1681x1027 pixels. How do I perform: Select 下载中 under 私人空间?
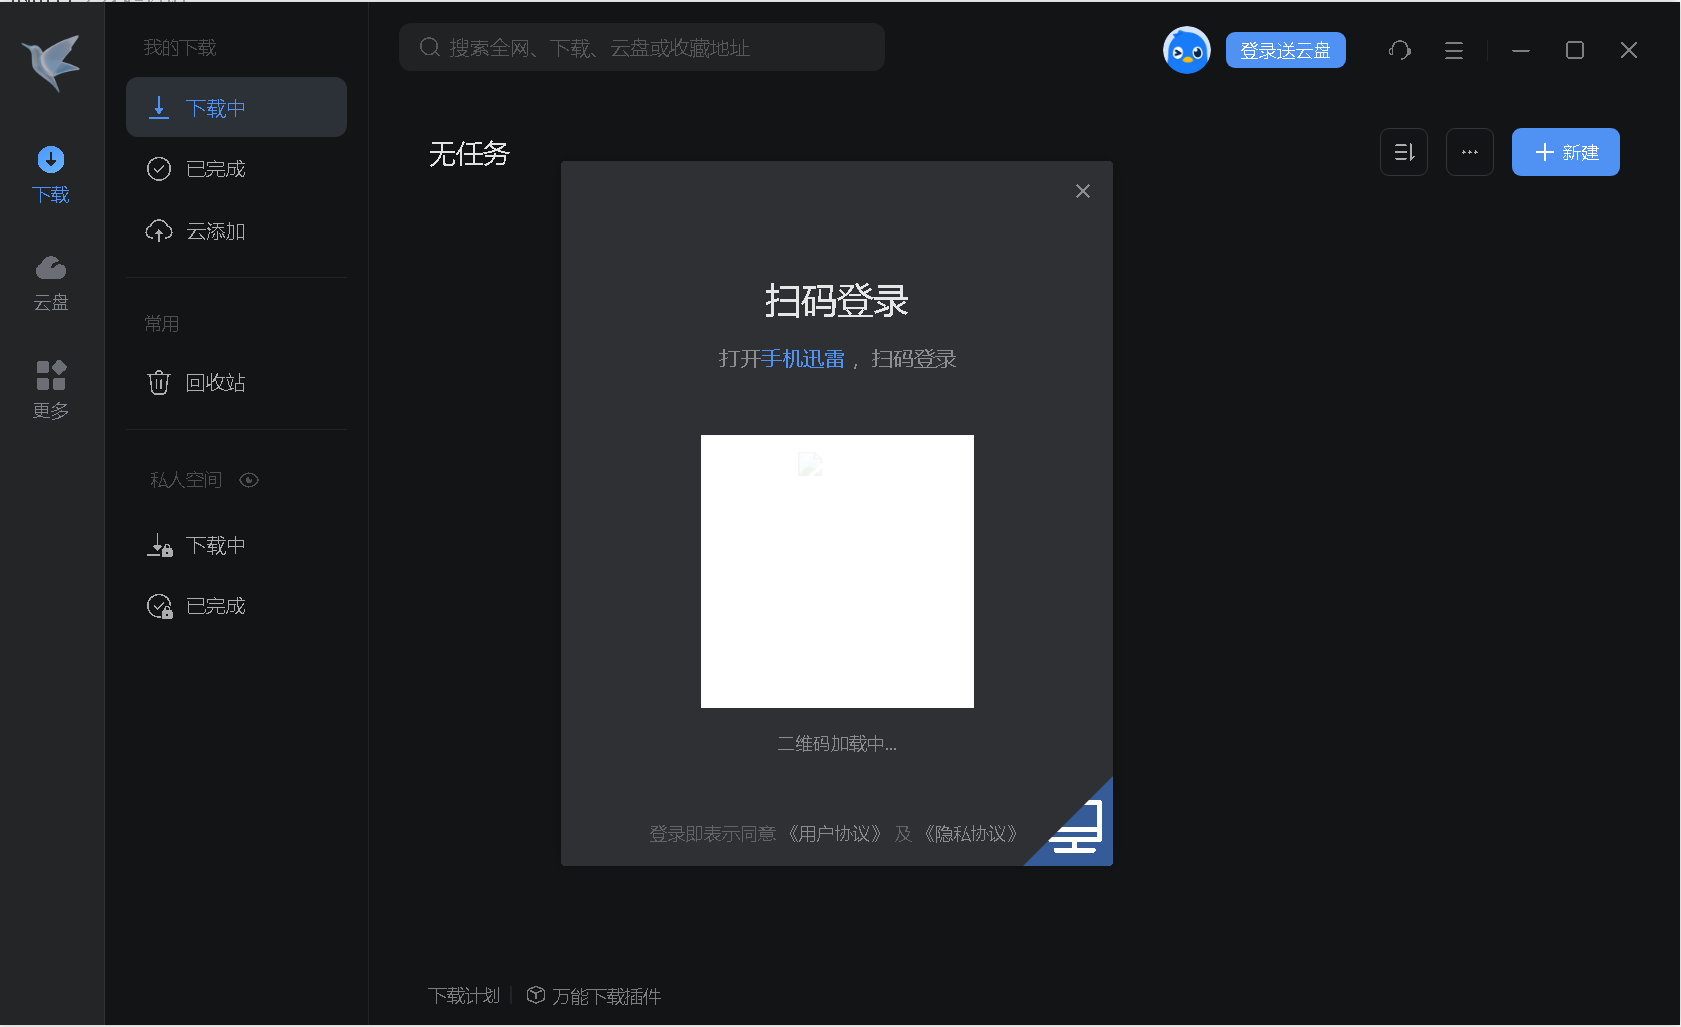click(x=216, y=545)
